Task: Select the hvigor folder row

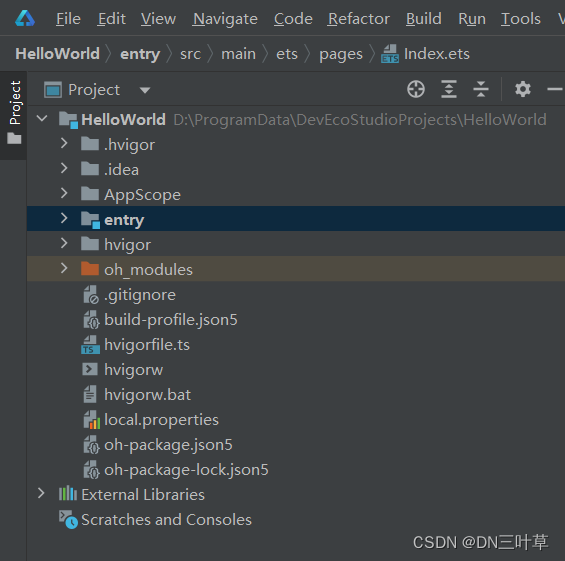Action: pyautogui.click(x=295, y=244)
